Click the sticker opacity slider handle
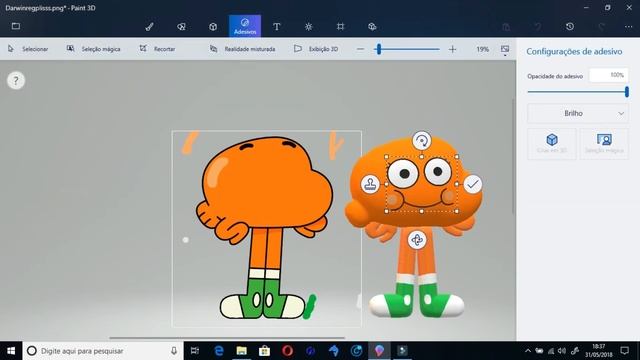This screenshot has height=360, width=640. pyautogui.click(x=627, y=92)
